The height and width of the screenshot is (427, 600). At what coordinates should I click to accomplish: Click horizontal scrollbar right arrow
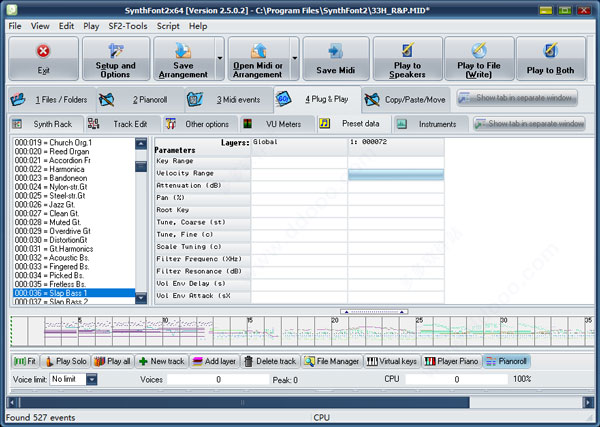coord(588,402)
